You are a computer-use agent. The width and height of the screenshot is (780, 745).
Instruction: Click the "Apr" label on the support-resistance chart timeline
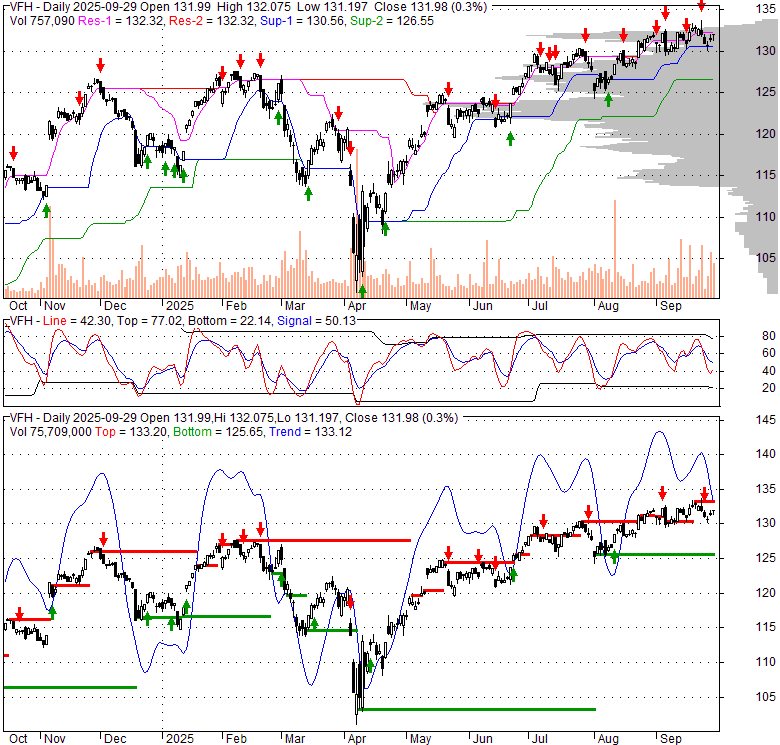[357, 306]
